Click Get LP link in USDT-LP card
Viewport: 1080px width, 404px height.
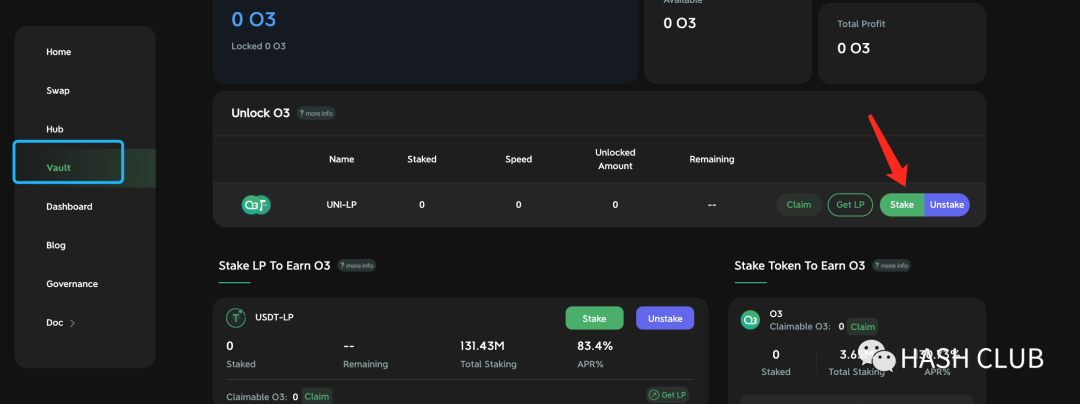click(667, 394)
